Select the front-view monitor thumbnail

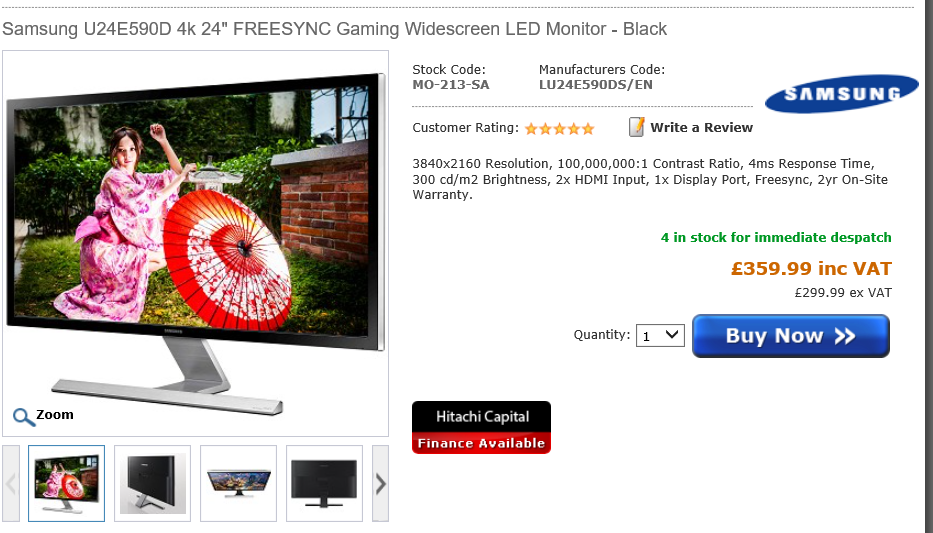click(x=67, y=484)
